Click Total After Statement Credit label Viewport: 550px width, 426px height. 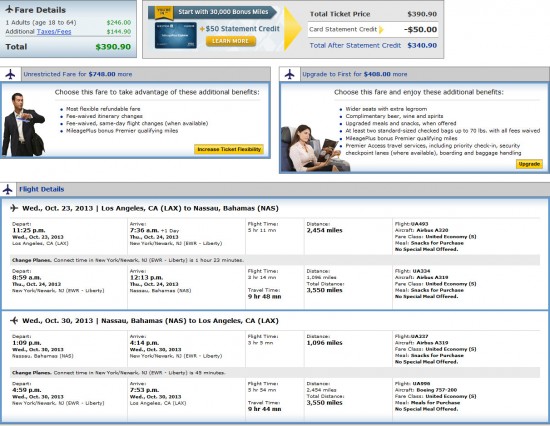(x=355, y=45)
